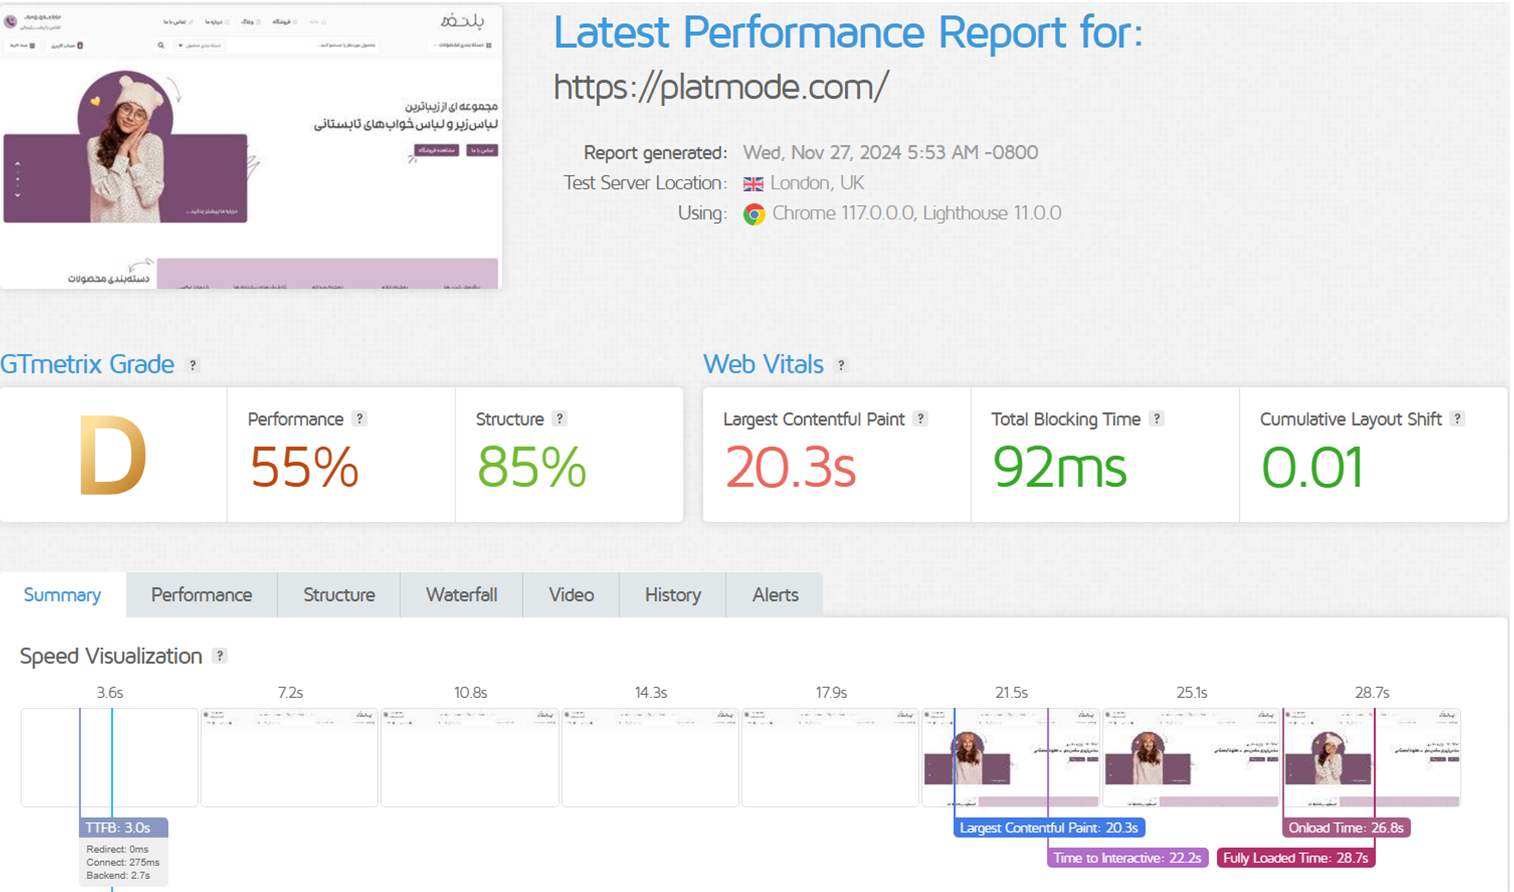Open the Structure tab
The height and width of the screenshot is (892, 1514).
click(339, 595)
